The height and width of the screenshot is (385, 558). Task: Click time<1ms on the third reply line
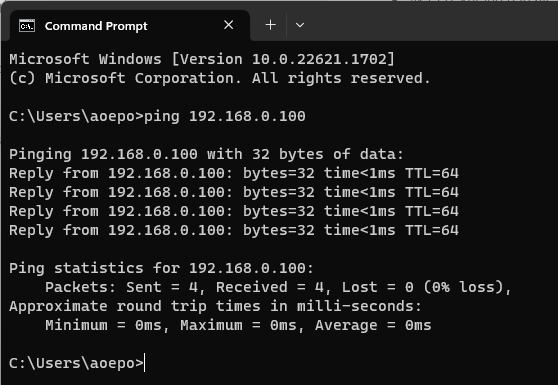[359, 211]
